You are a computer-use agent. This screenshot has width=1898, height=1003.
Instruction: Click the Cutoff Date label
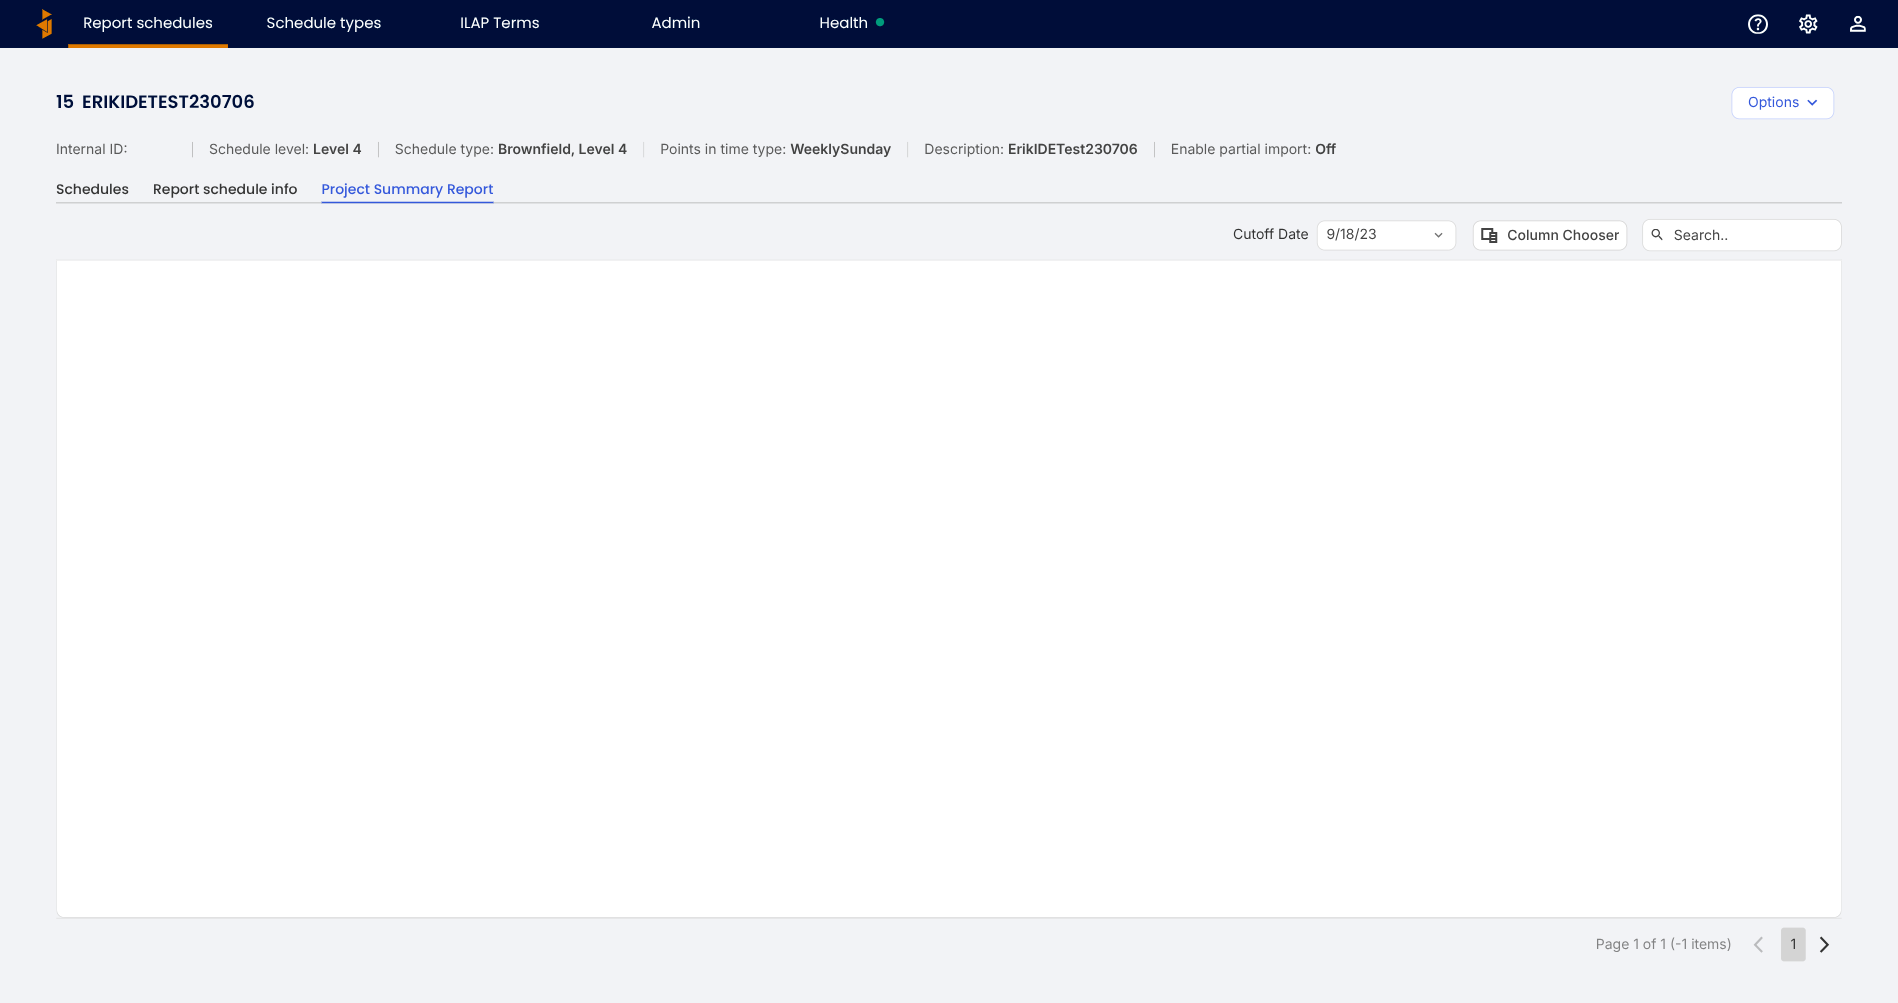[1270, 234]
